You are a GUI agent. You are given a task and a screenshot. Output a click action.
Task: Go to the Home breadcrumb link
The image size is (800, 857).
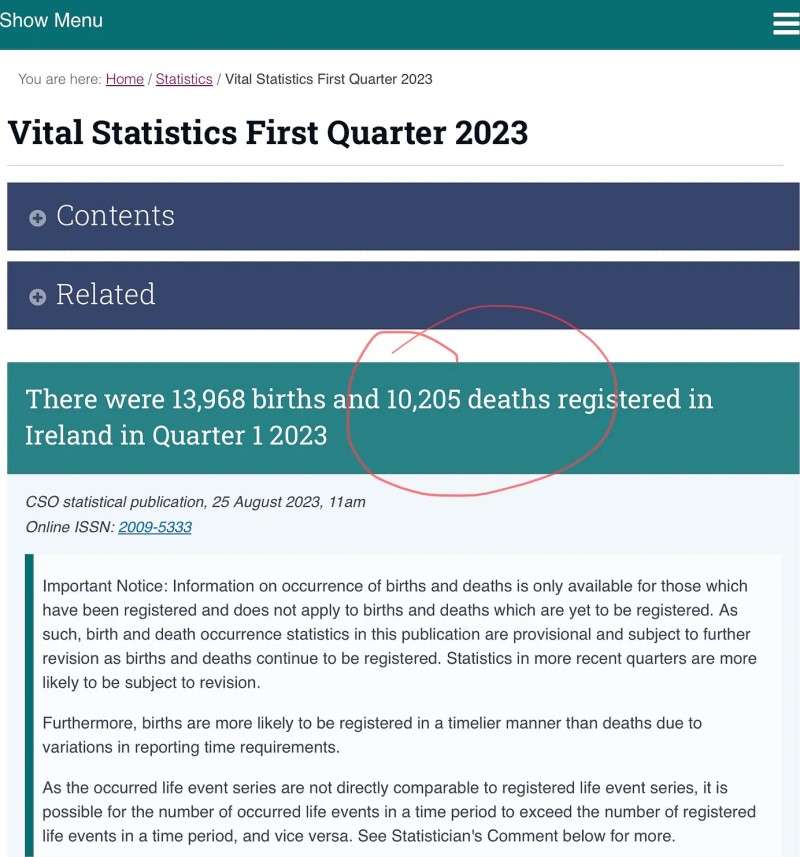tap(125, 79)
